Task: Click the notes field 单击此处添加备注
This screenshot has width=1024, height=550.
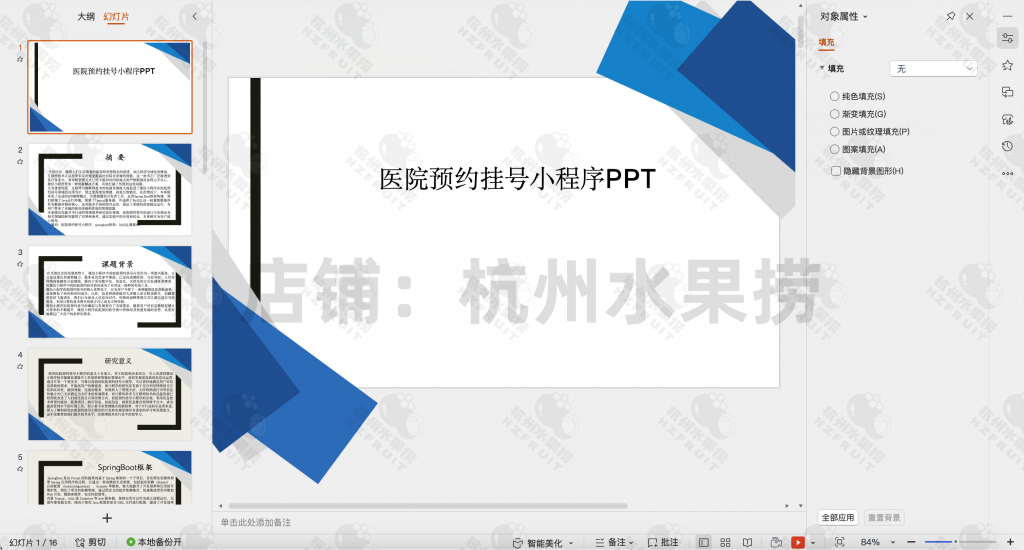Action: 256,523
